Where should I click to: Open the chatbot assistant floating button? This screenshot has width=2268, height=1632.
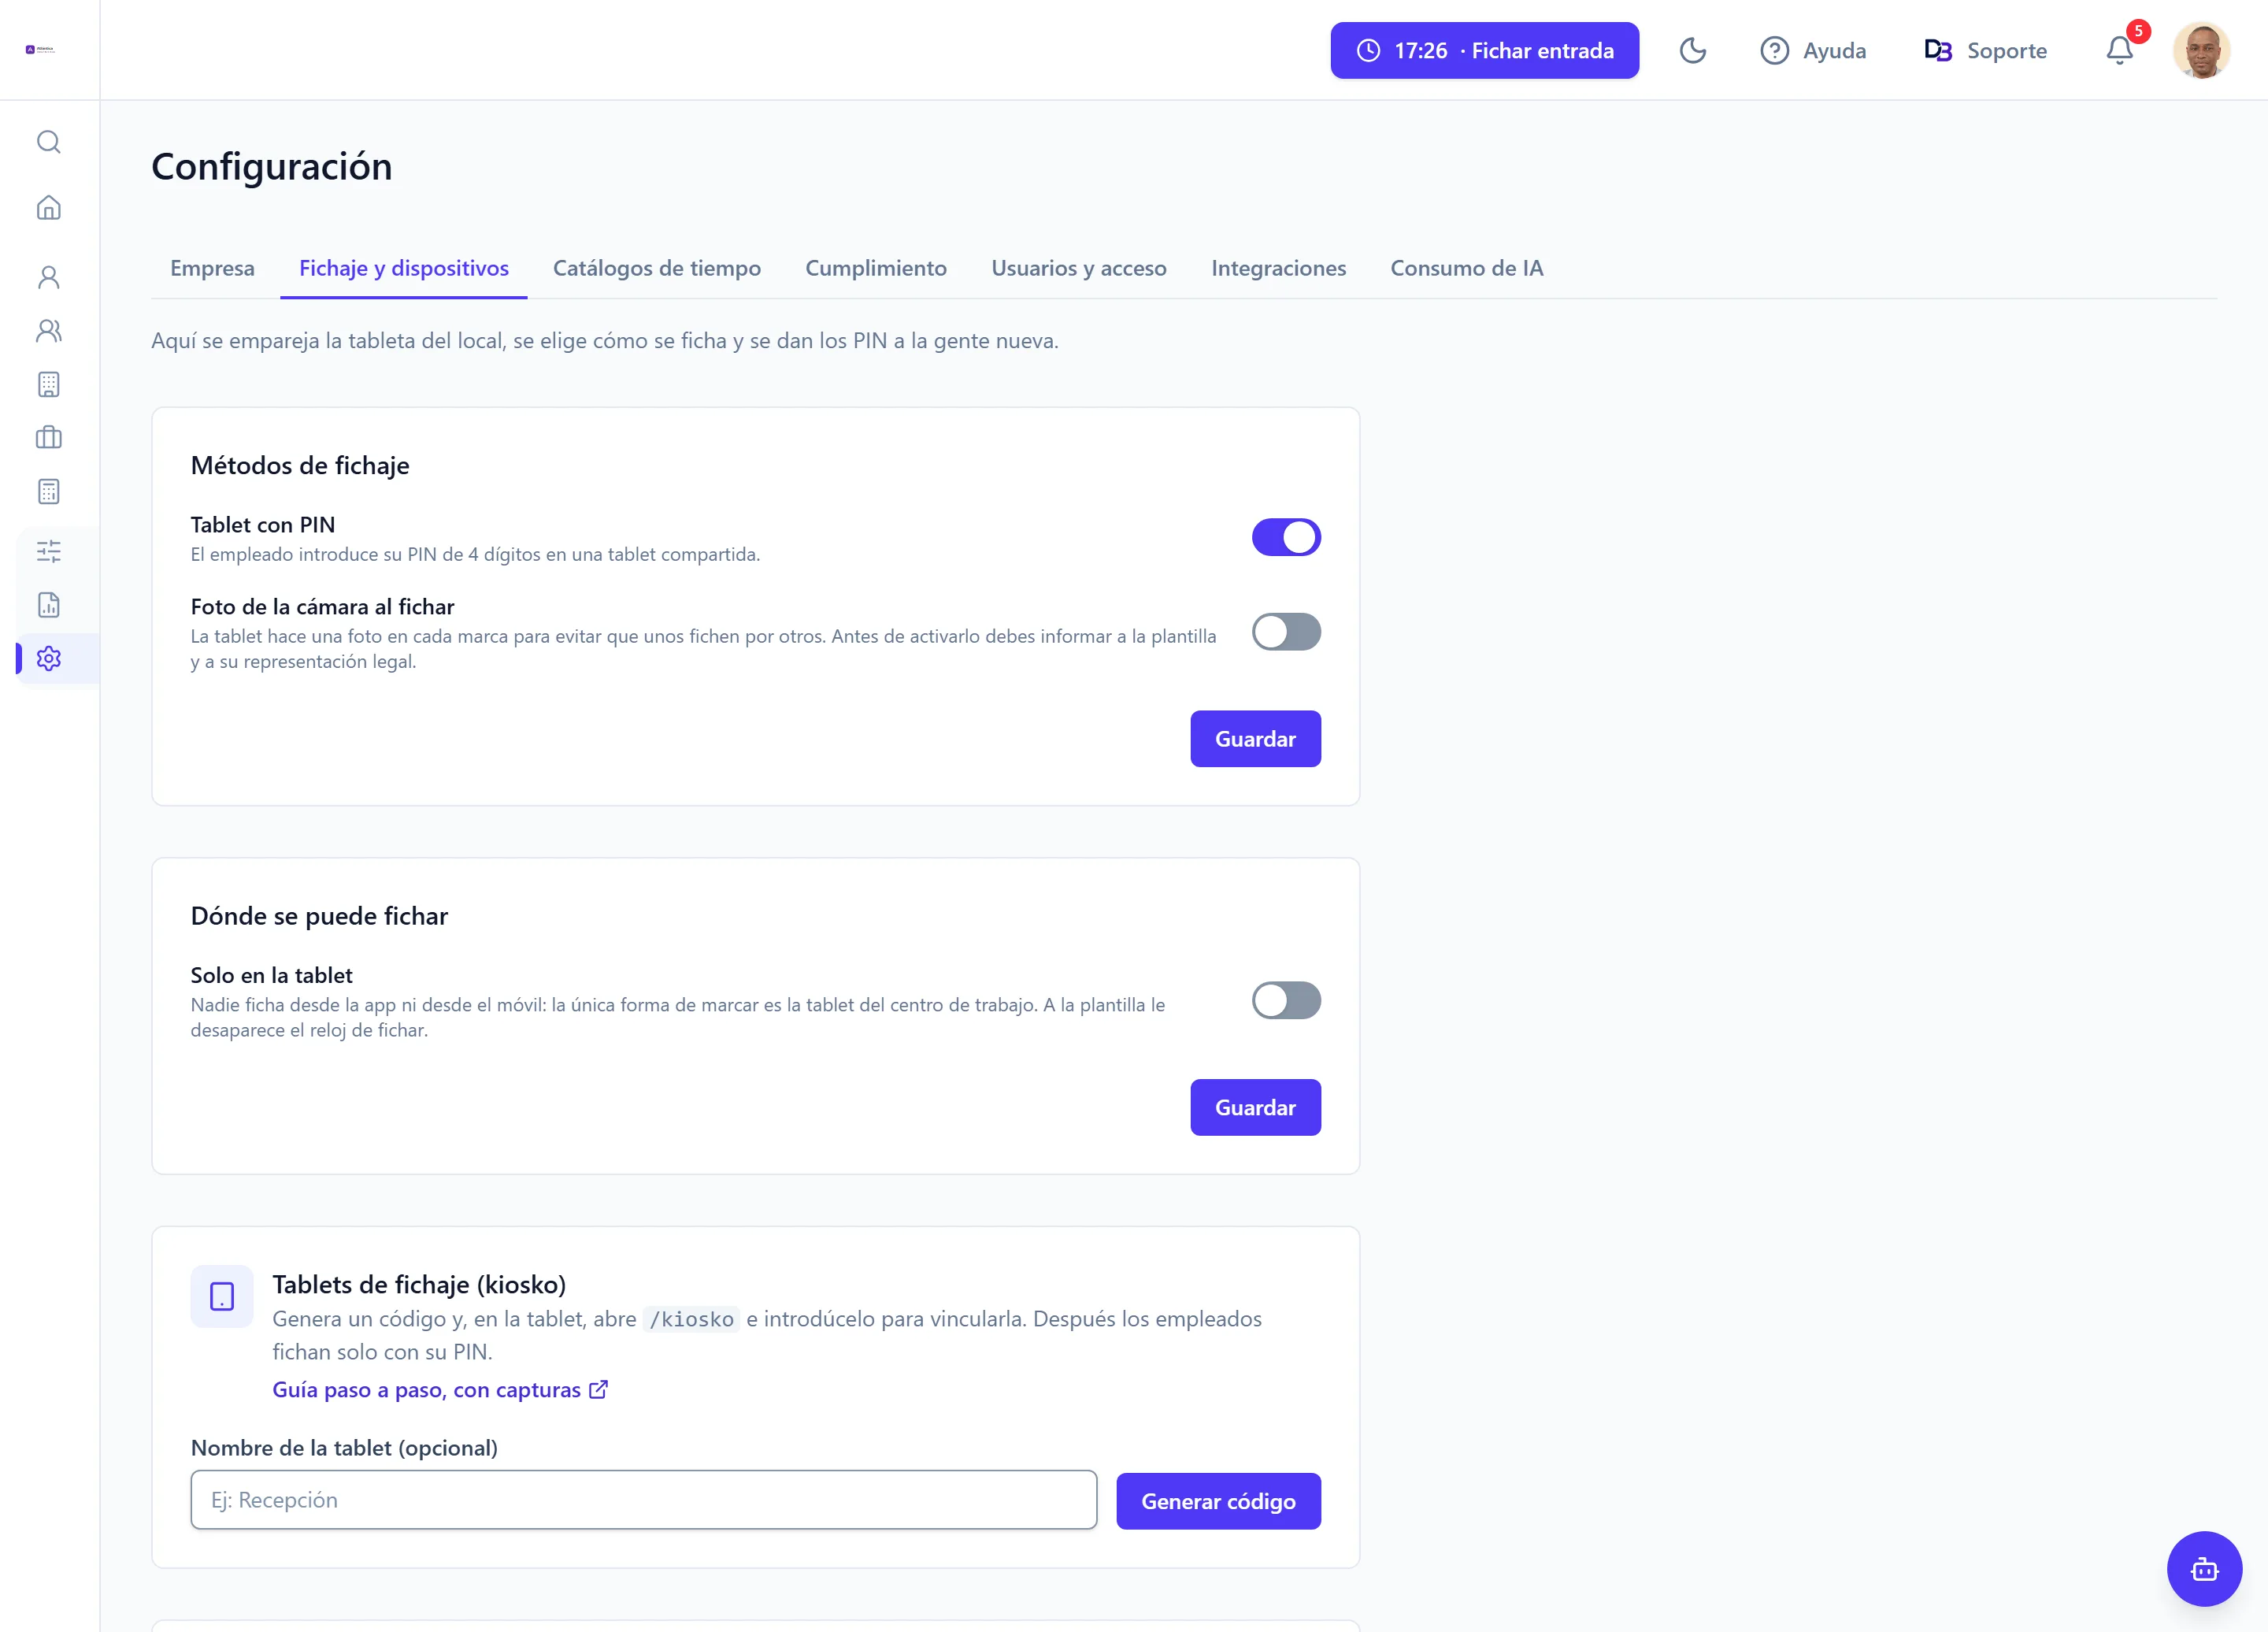(2204, 1569)
